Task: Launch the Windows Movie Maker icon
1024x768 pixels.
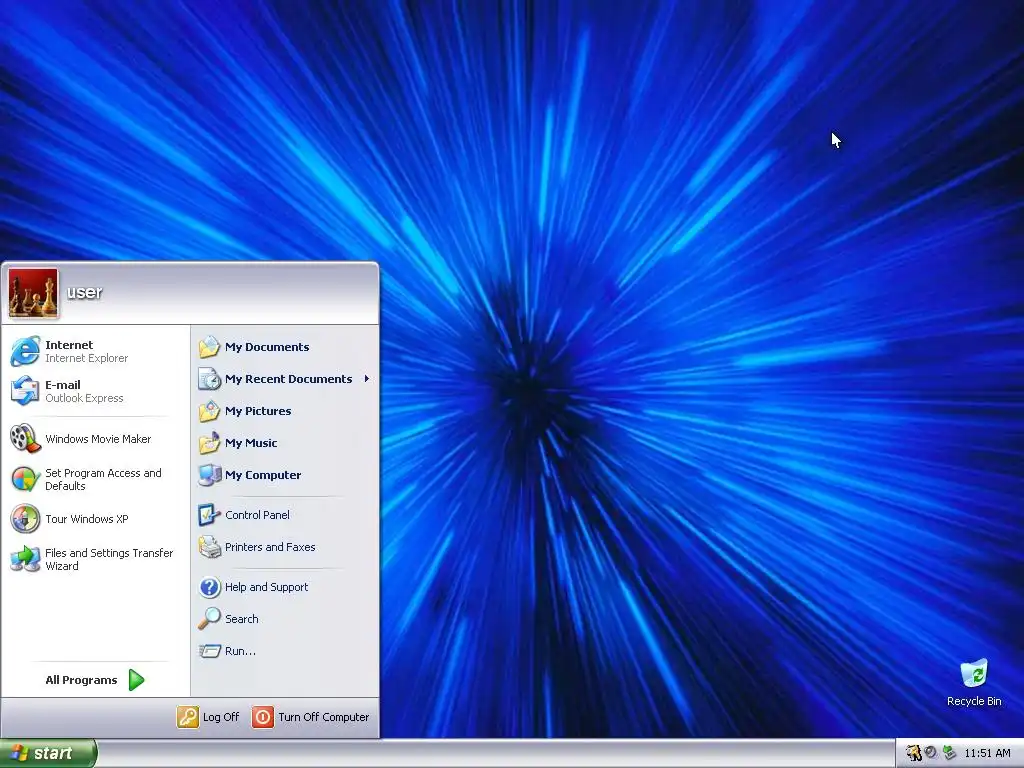Action: click(25, 438)
